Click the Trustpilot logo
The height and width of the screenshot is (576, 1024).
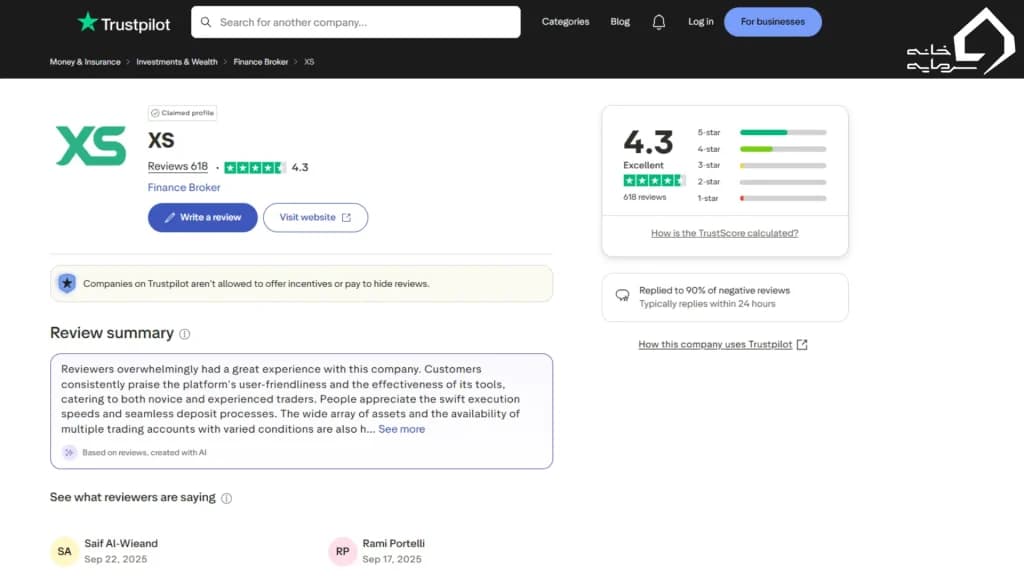pyautogui.click(x=123, y=23)
